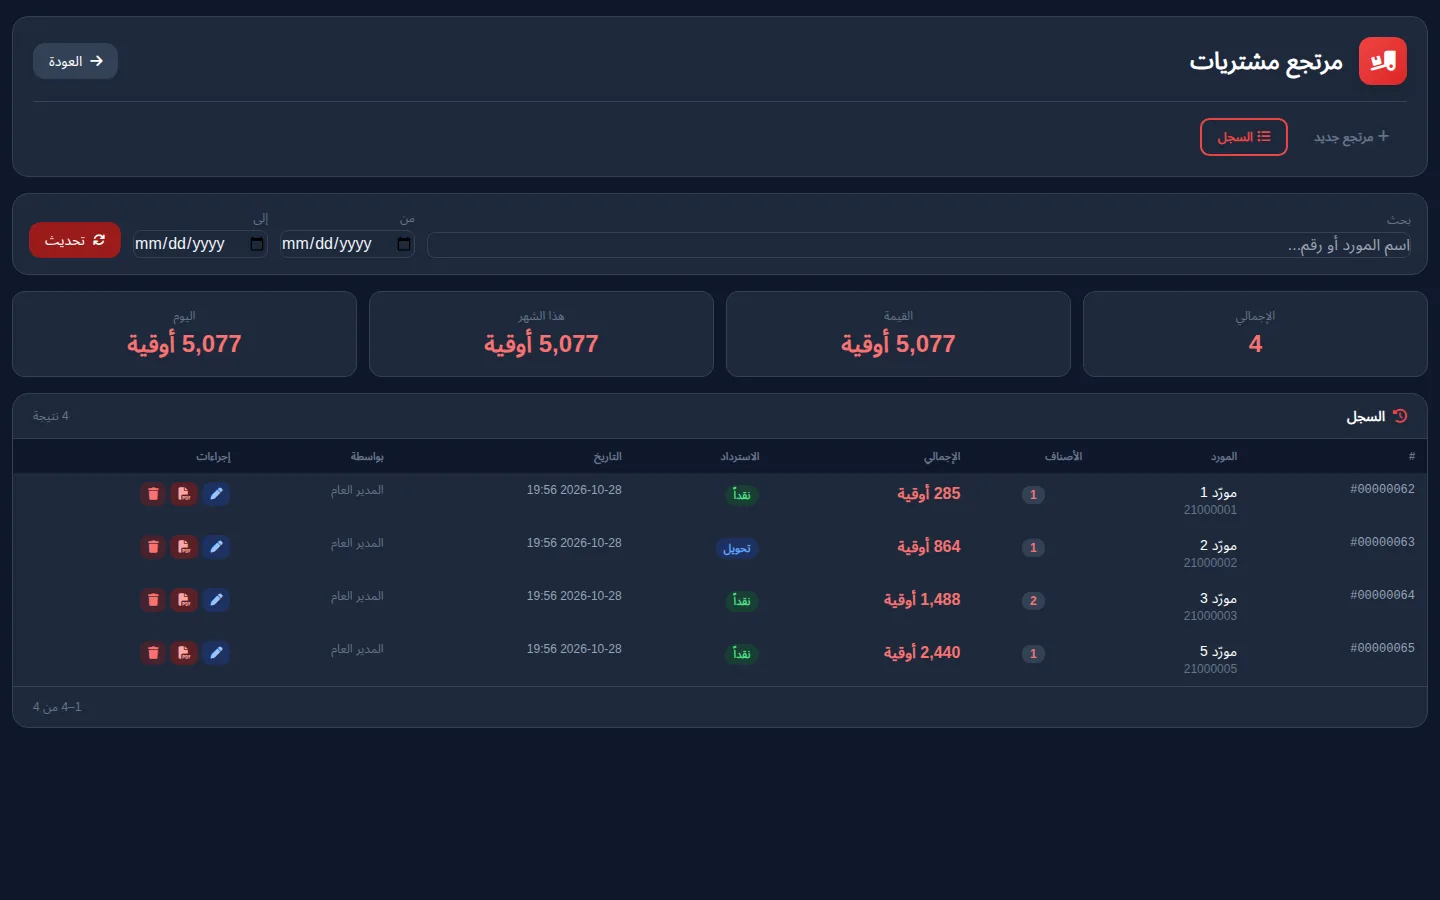Screen dimensions: 1440x900
Task: Select return number #00000063
Action: click(1382, 542)
